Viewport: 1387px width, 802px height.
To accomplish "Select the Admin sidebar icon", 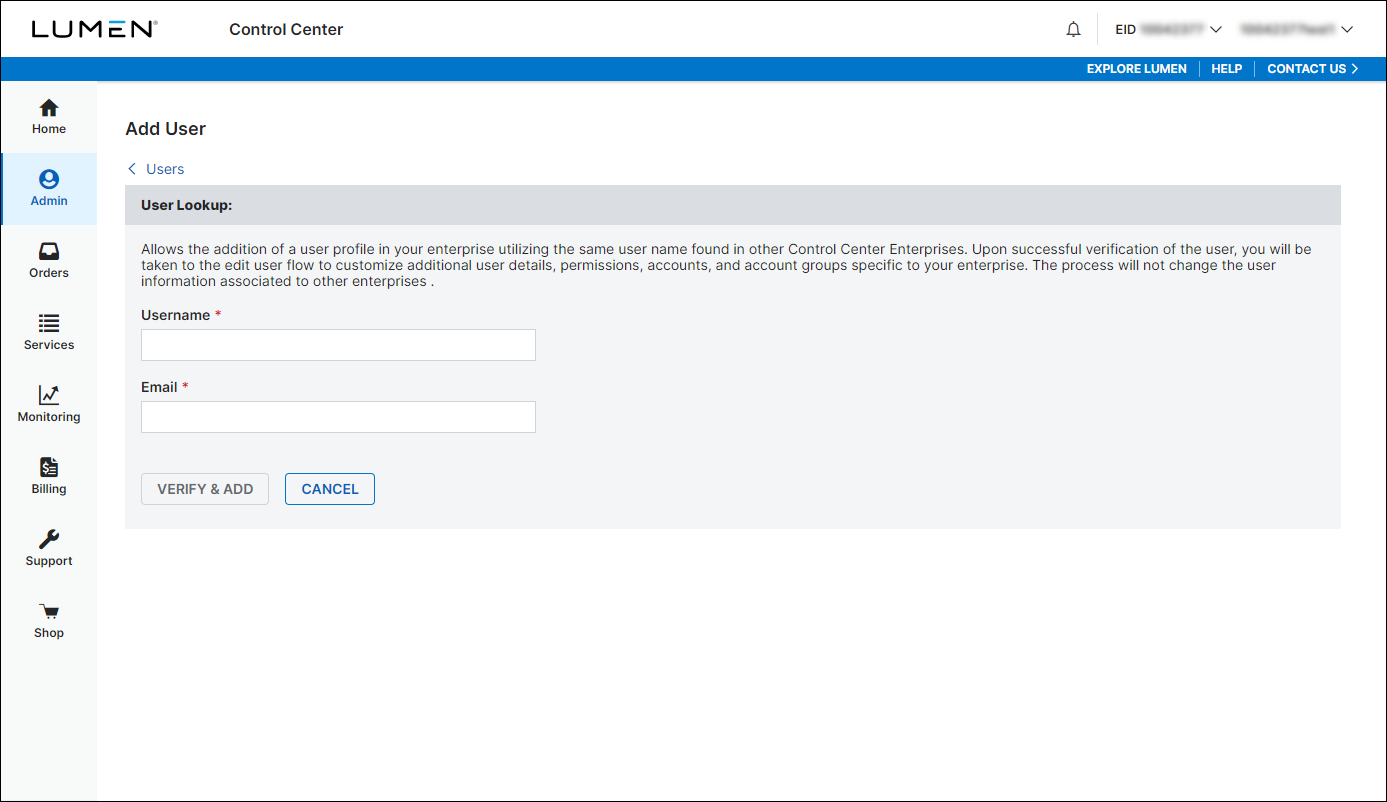I will pyautogui.click(x=48, y=189).
